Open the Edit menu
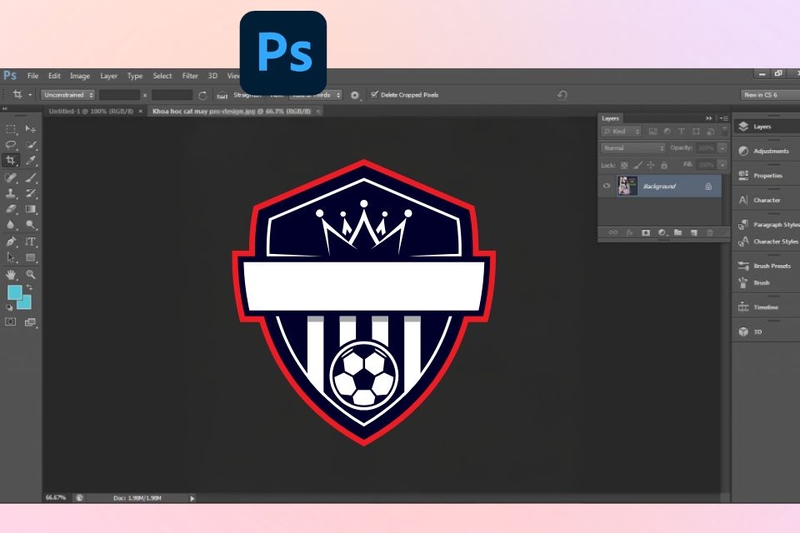Screen dimensions: 800x533 54,76
